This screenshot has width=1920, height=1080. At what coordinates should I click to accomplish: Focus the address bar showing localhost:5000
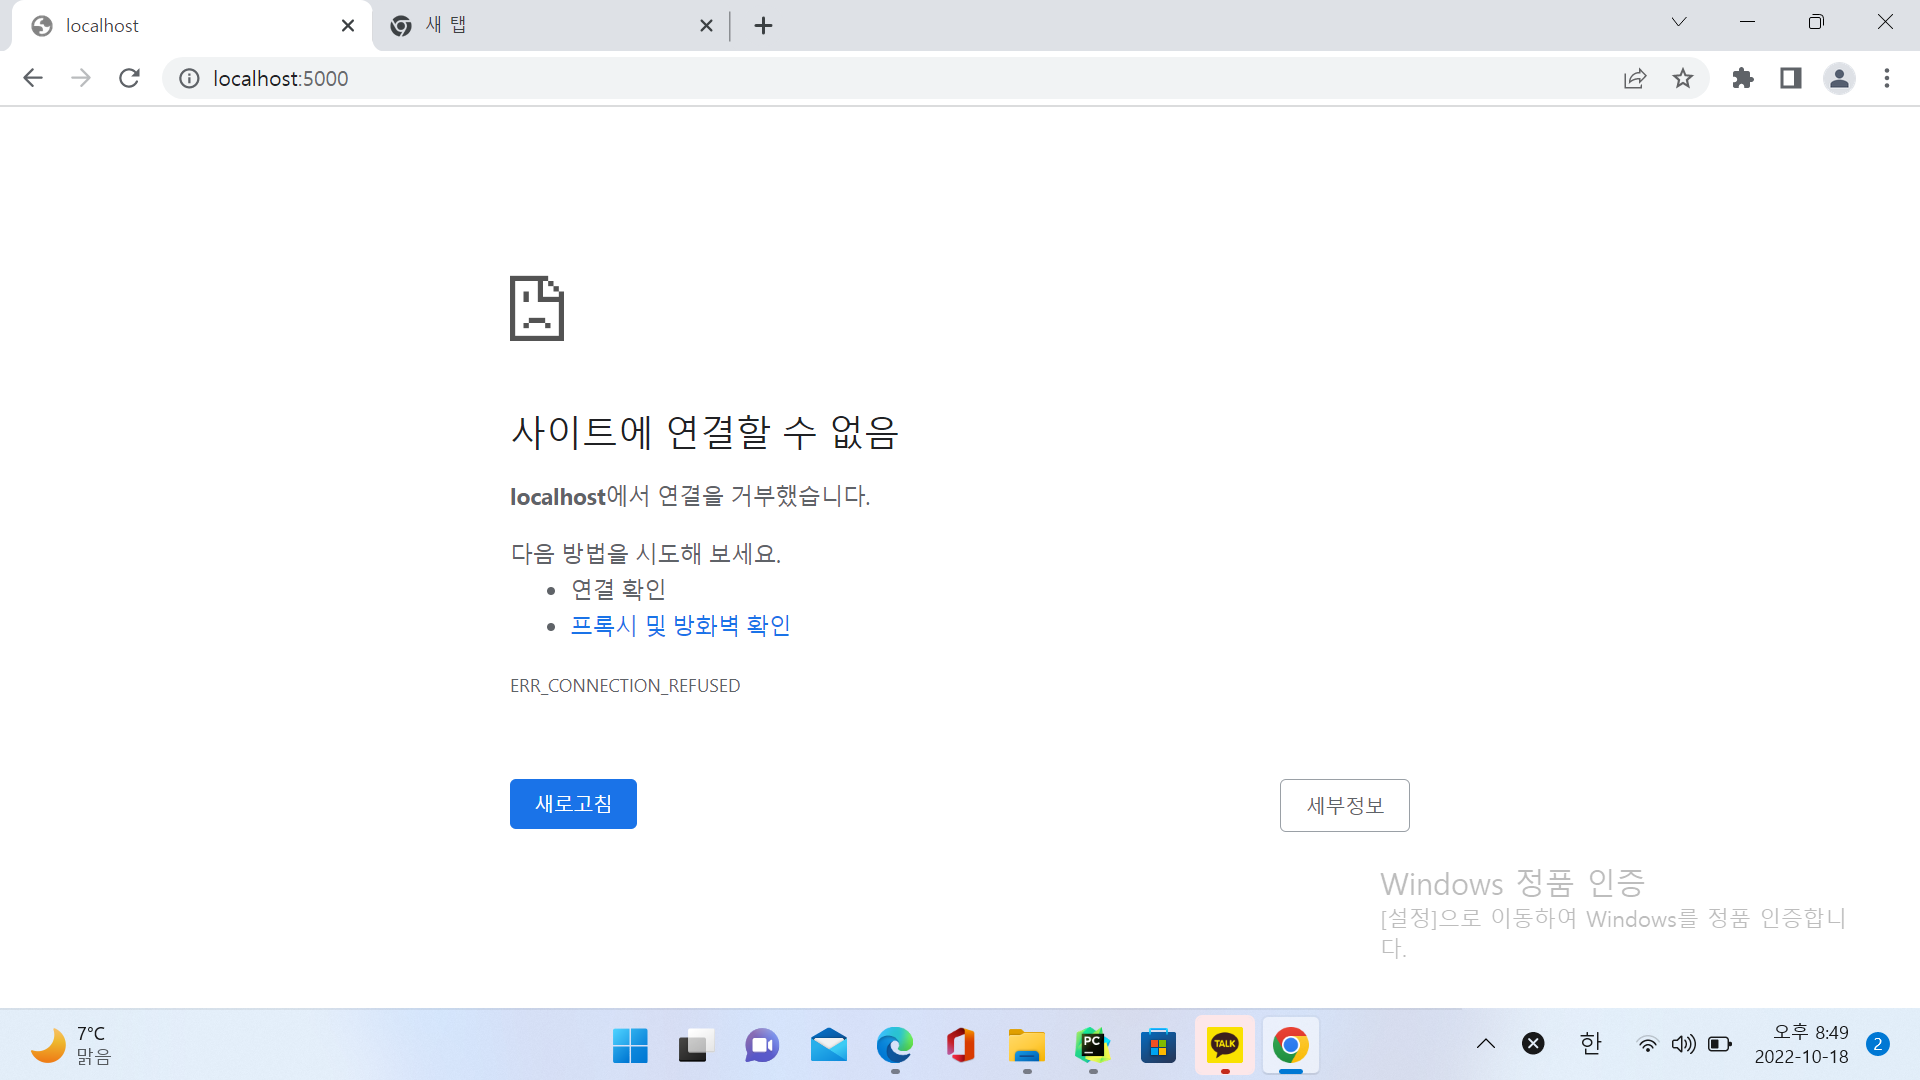click(x=900, y=78)
